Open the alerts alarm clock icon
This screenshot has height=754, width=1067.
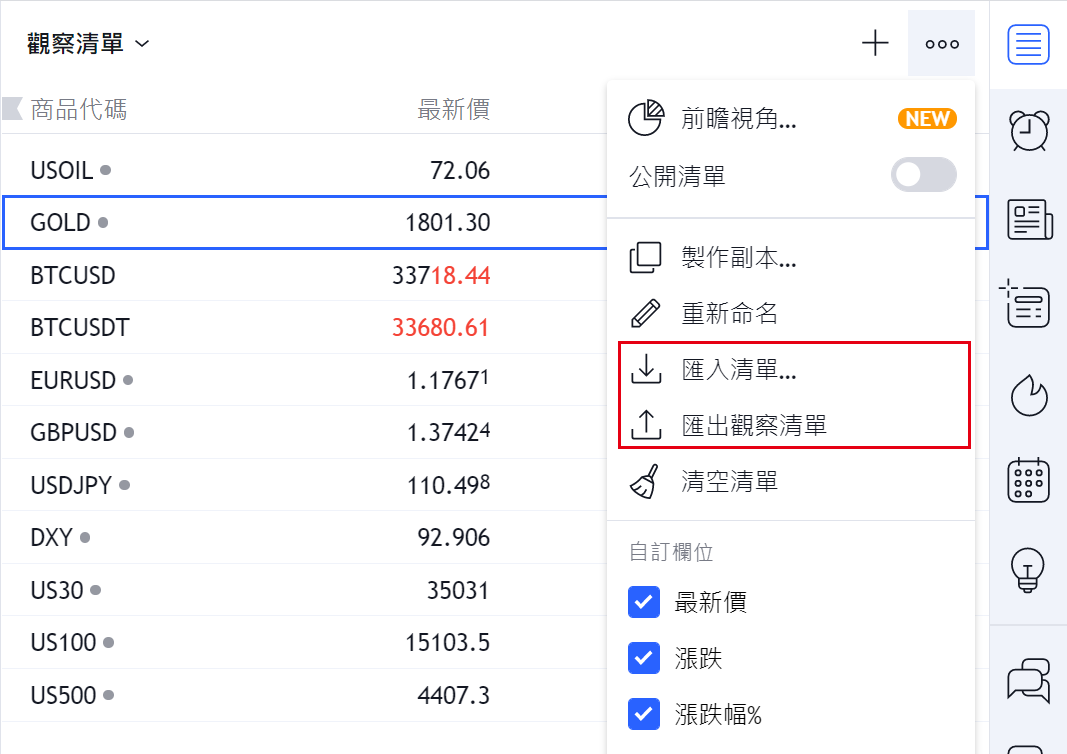(1029, 130)
